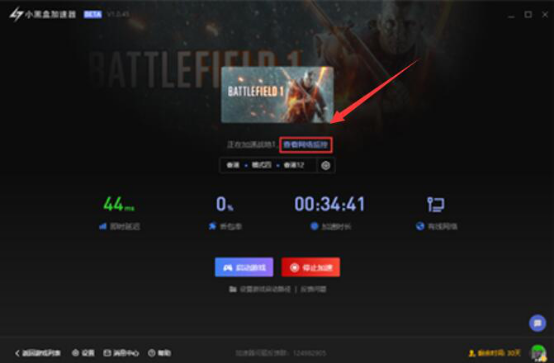Open the Battlefield 1 game cover thumbnail

[x=277, y=94]
